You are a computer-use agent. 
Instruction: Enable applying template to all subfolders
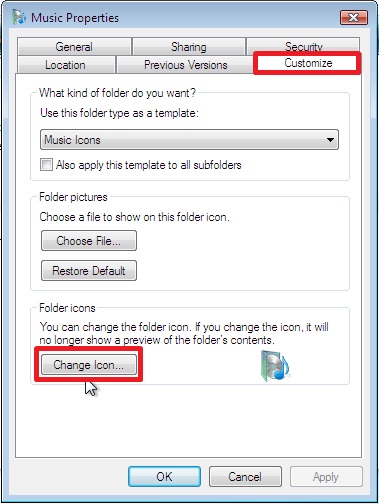46,165
